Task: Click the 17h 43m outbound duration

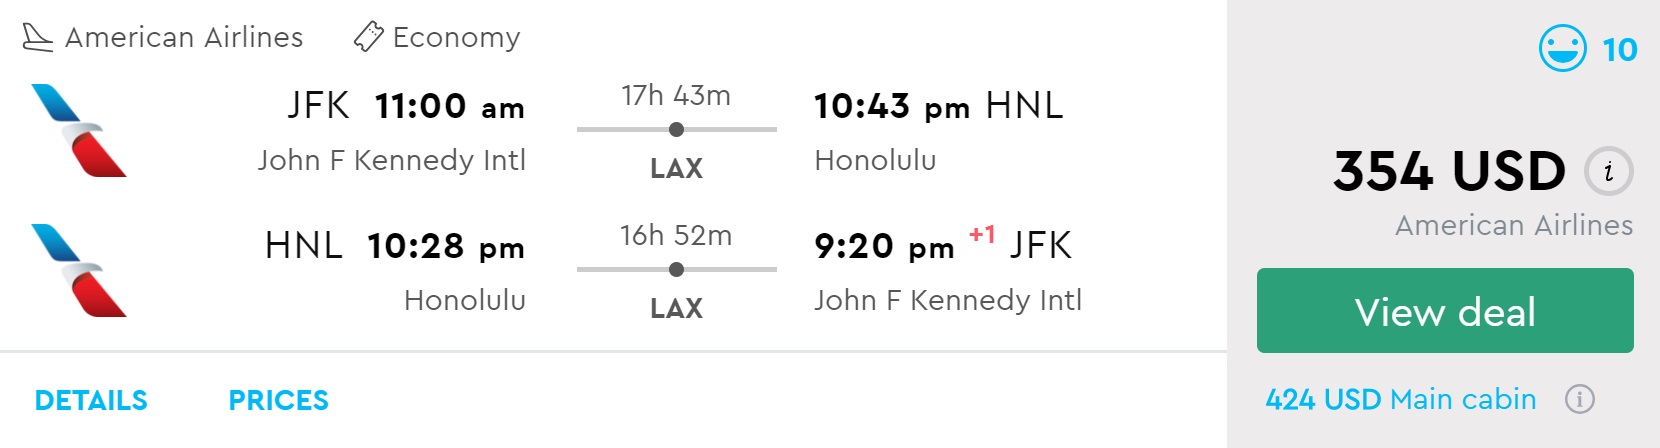Action: click(676, 96)
